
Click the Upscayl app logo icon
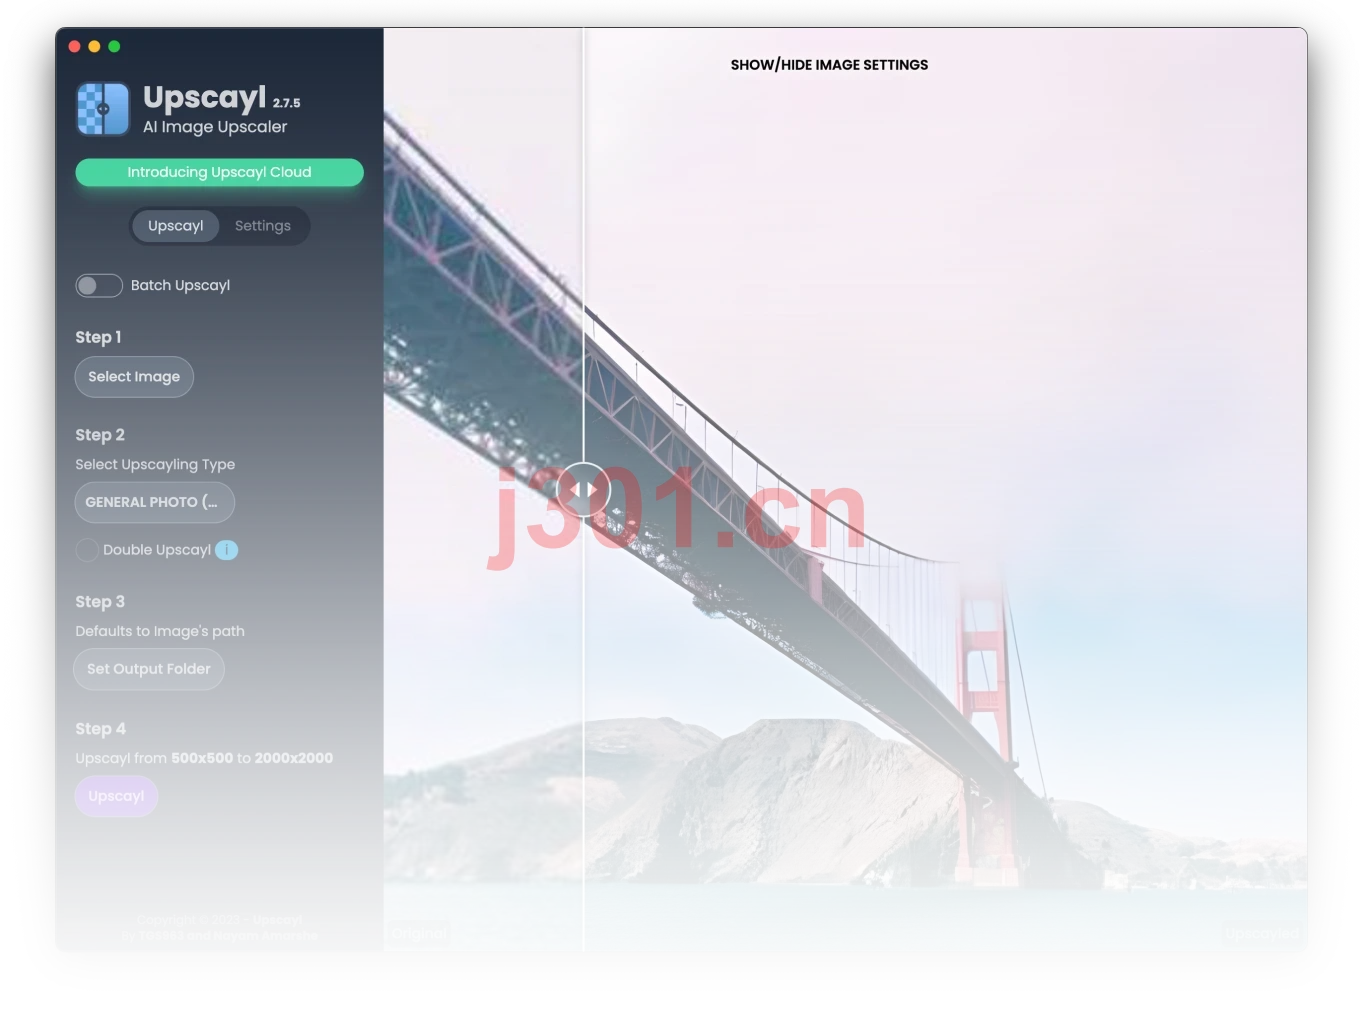[x=103, y=109]
